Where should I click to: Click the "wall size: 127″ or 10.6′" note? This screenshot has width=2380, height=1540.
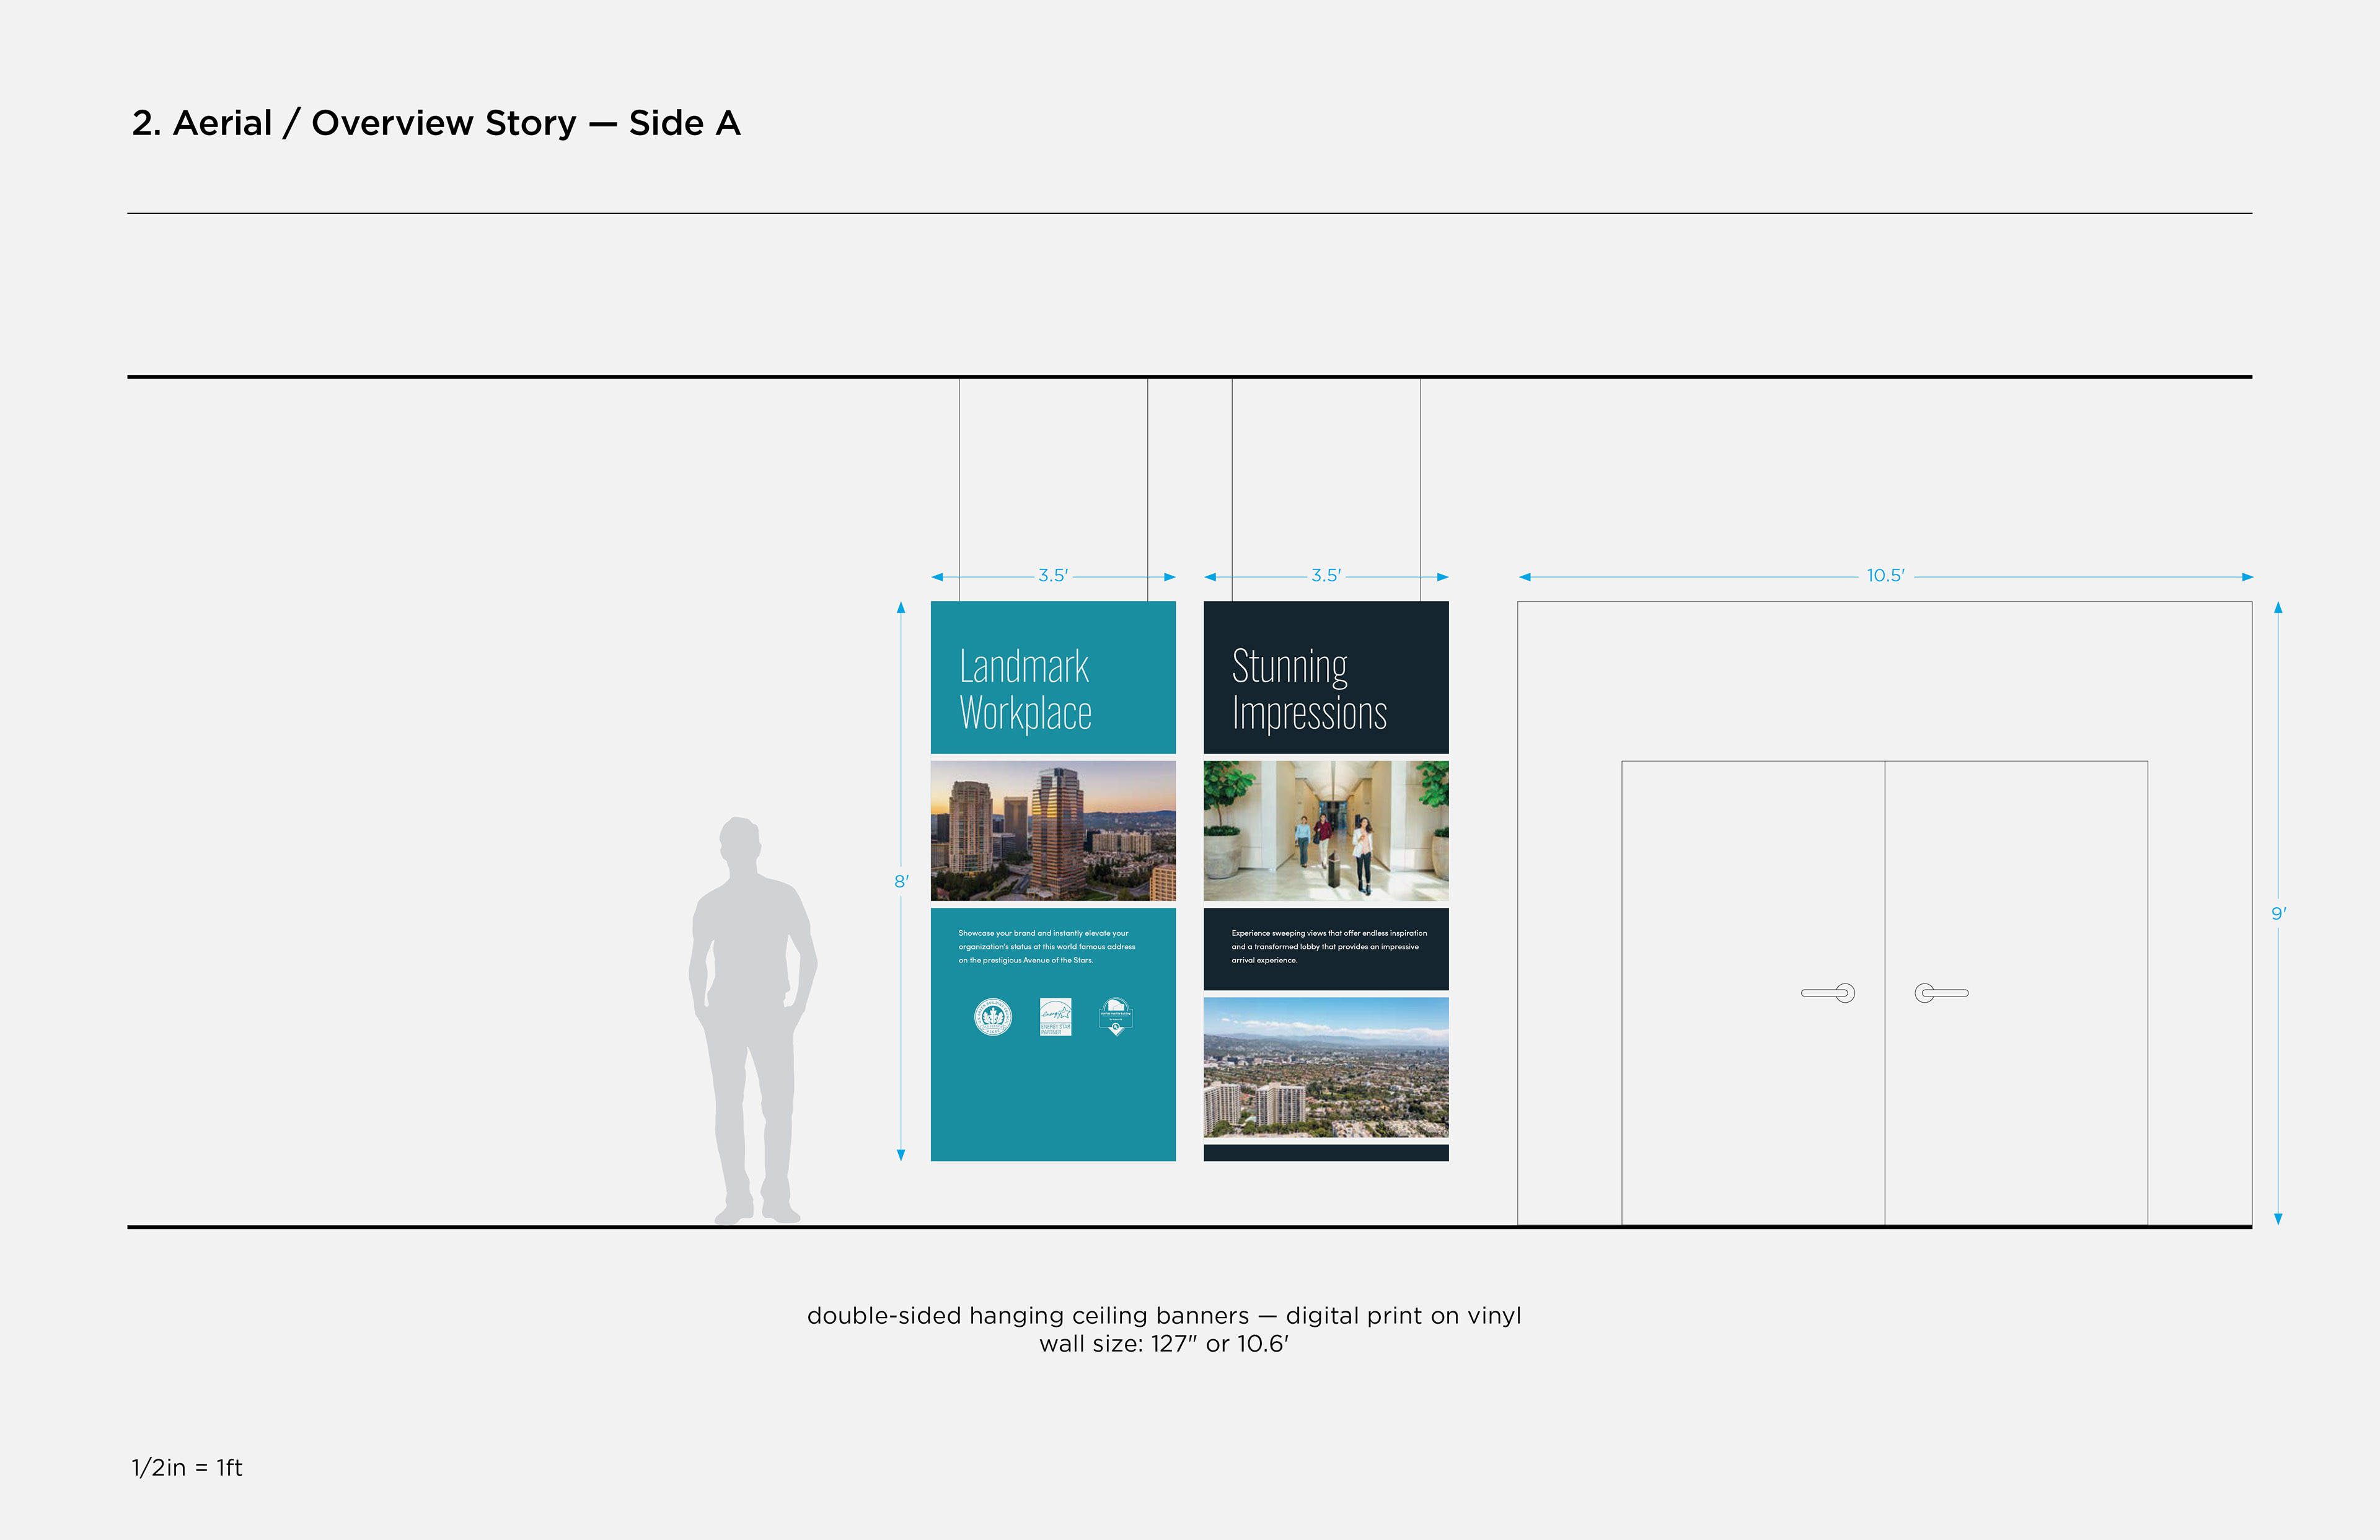pos(1164,1344)
